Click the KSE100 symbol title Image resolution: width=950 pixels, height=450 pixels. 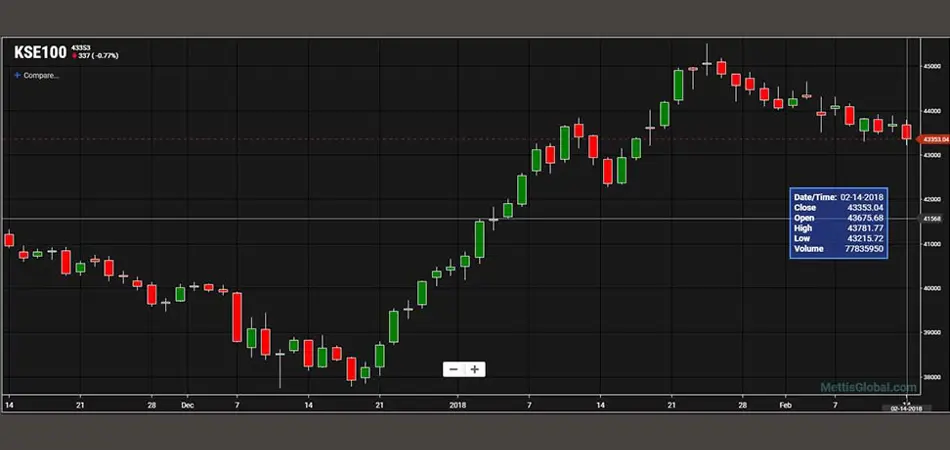tap(40, 52)
